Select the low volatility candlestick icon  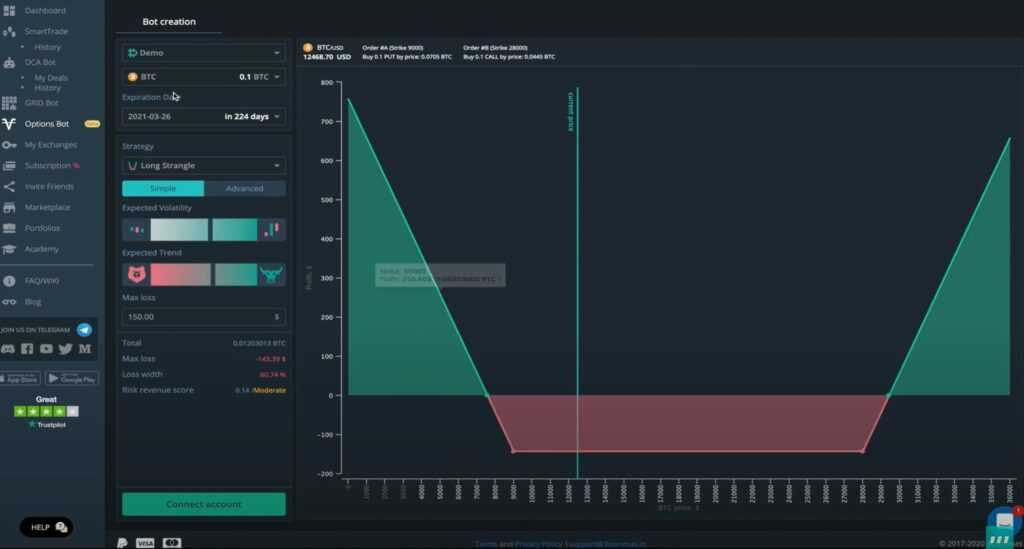coord(136,230)
